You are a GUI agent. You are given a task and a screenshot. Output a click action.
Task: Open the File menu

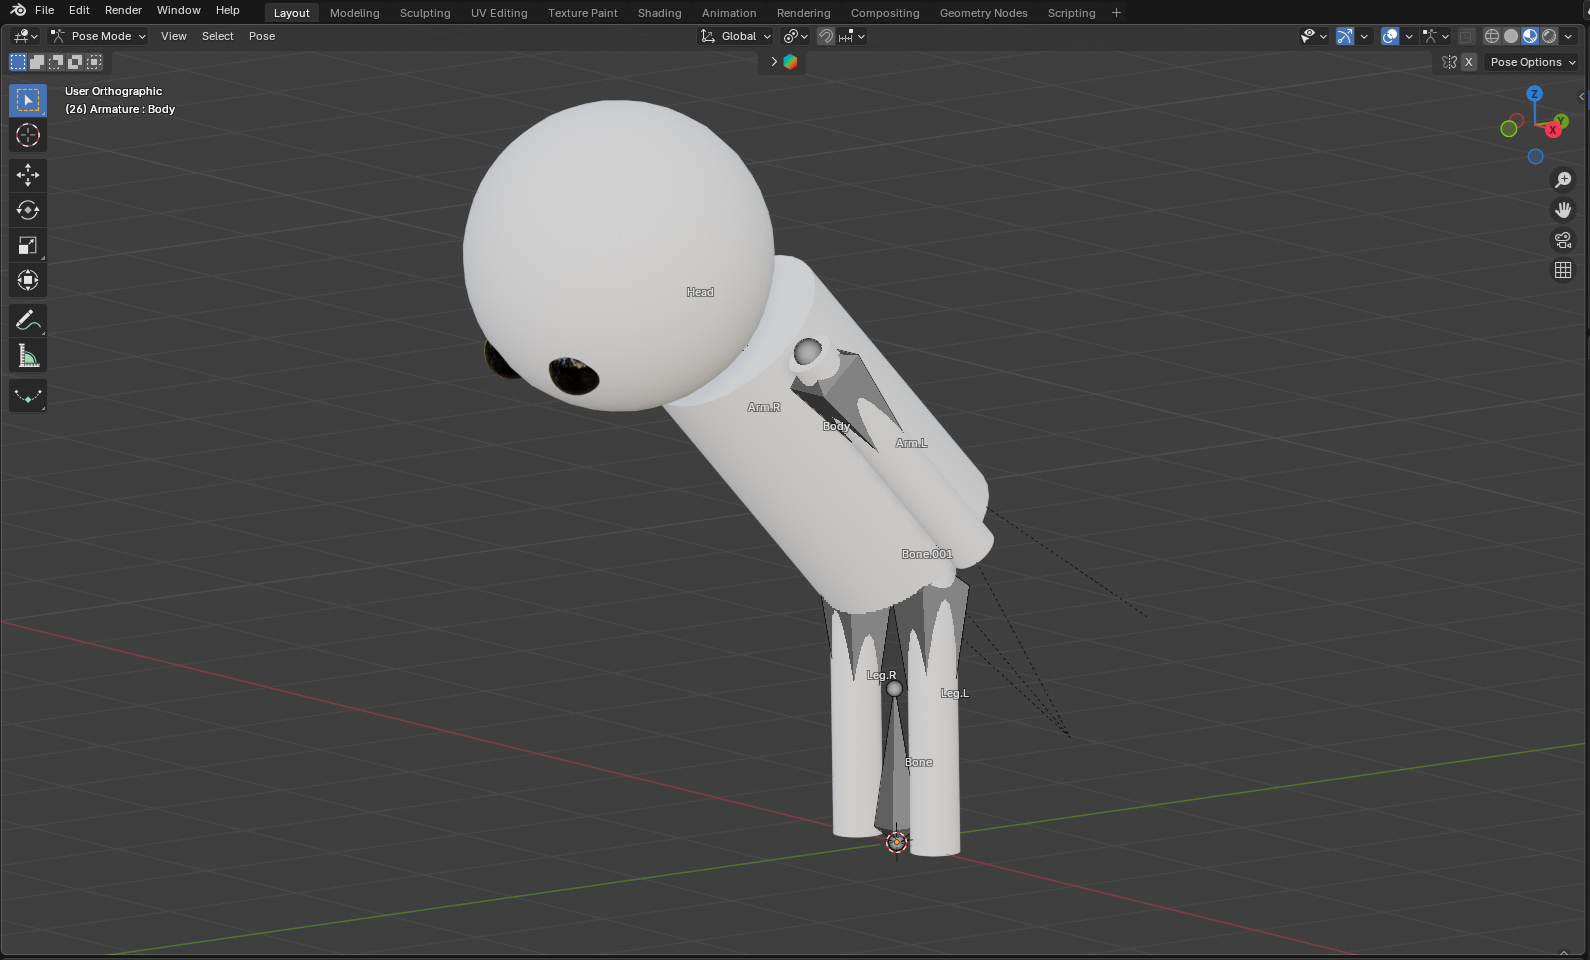[x=44, y=10]
